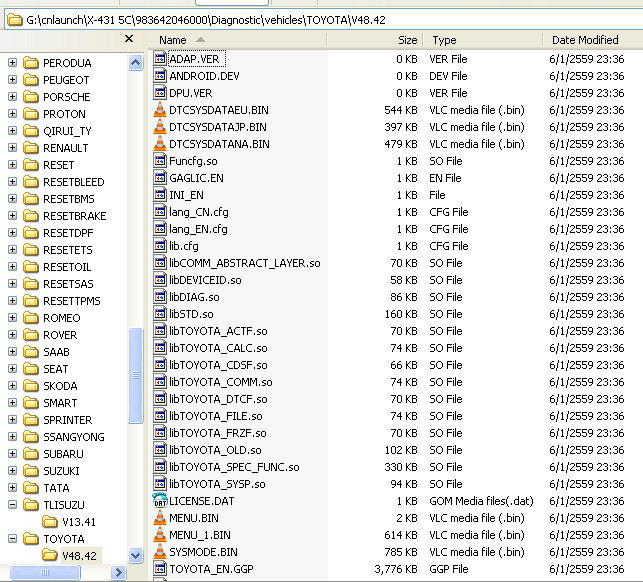The height and width of the screenshot is (582, 643).
Task: Click the tree horizontal scroll right arrow
Action: [118, 572]
